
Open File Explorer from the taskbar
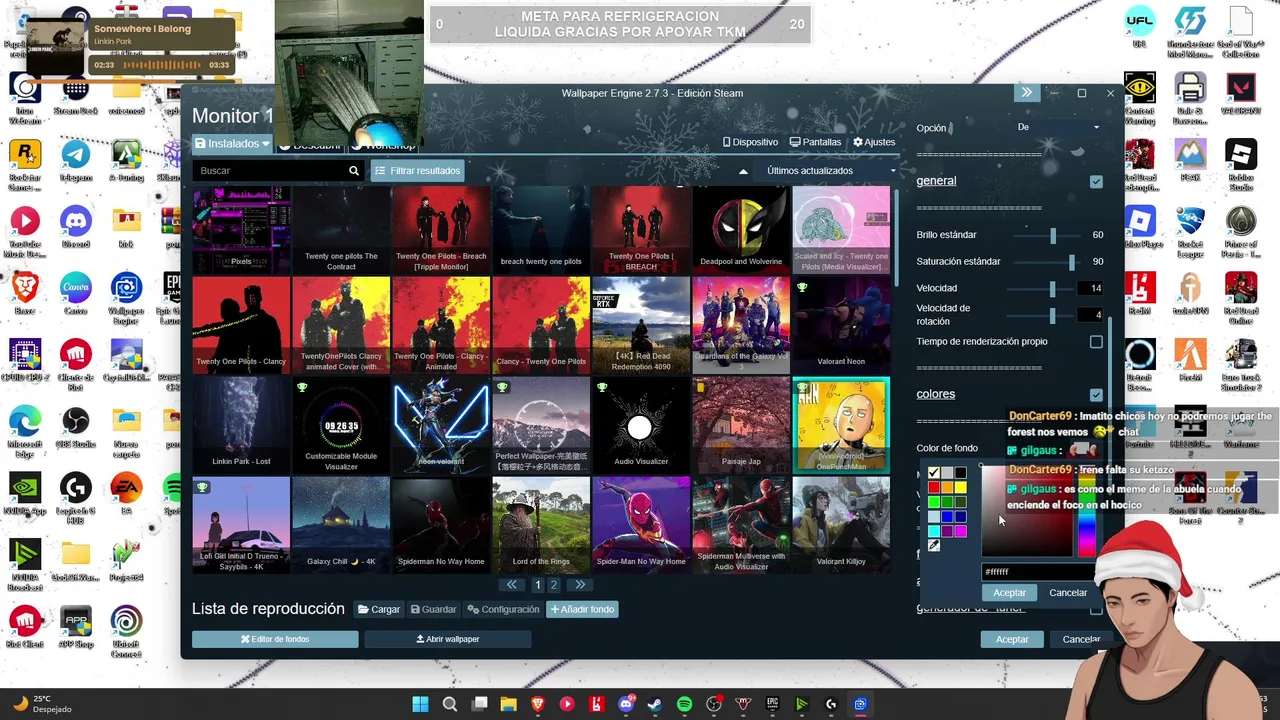click(x=509, y=704)
